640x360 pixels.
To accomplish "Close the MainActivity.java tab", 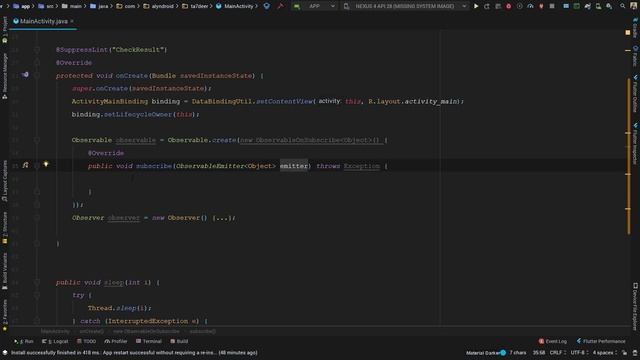I will pos(72,21).
